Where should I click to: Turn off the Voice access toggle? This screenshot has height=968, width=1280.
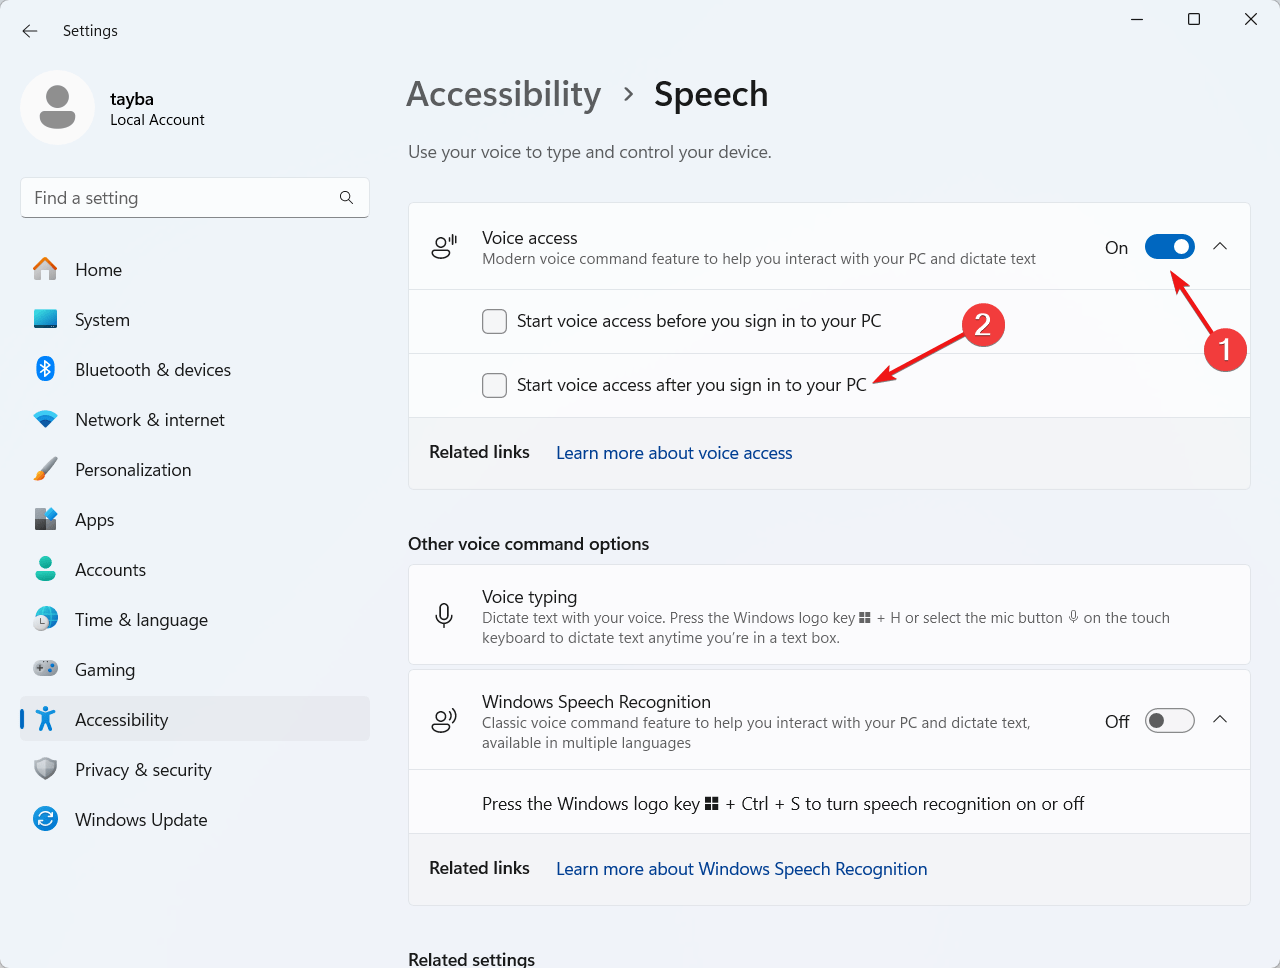pos(1170,247)
